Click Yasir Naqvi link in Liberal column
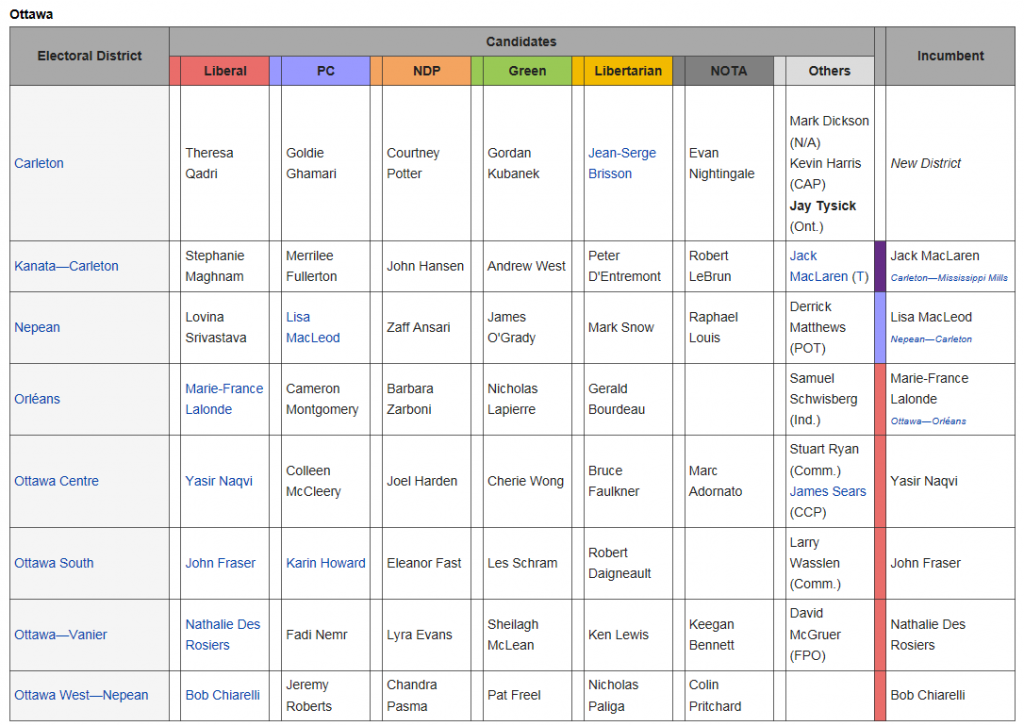 click(x=219, y=481)
